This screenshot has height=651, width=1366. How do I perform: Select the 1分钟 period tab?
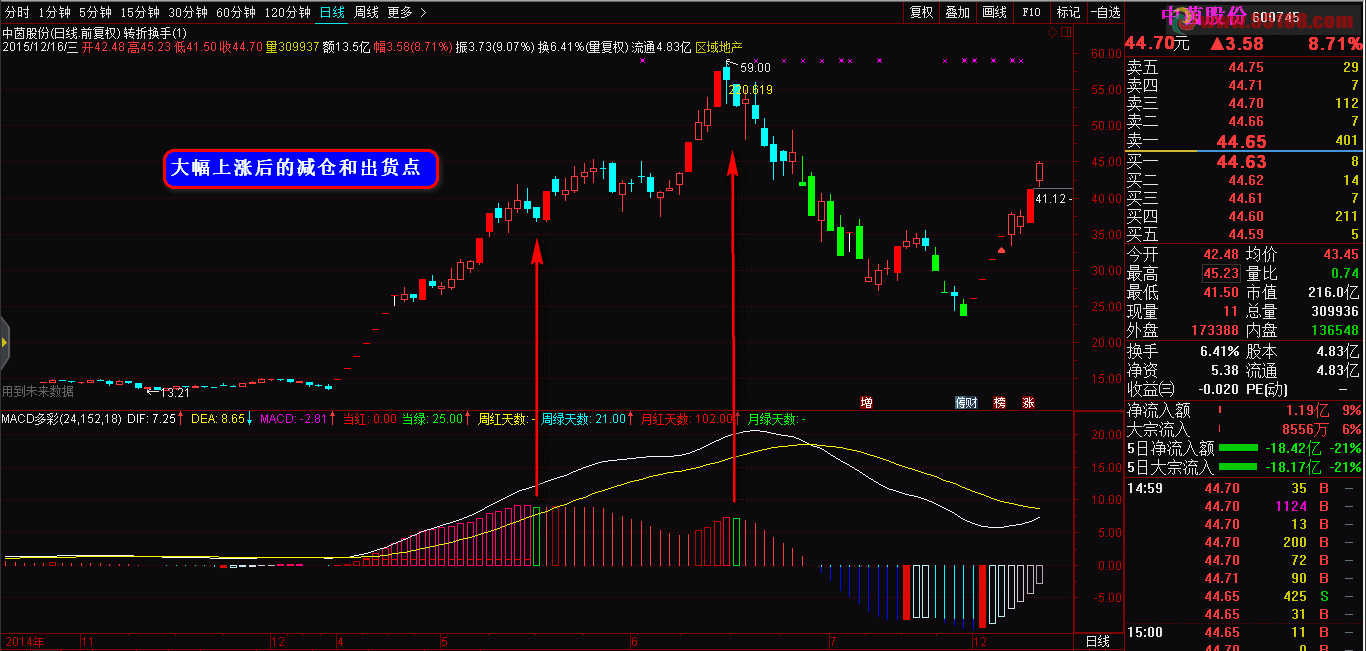(54, 12)
